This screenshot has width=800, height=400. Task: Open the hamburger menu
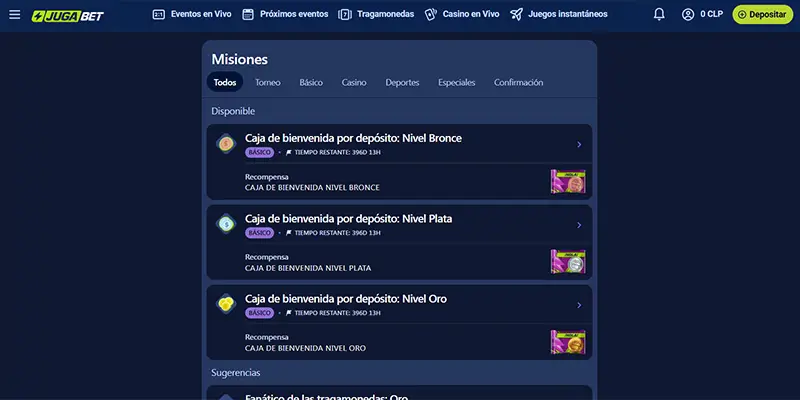click(x=15, y=14)
